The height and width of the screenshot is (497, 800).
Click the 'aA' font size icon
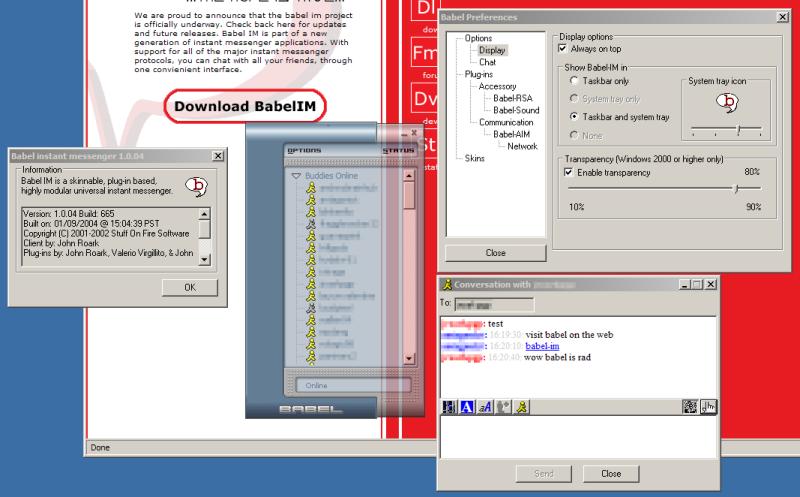coord(485,407)
